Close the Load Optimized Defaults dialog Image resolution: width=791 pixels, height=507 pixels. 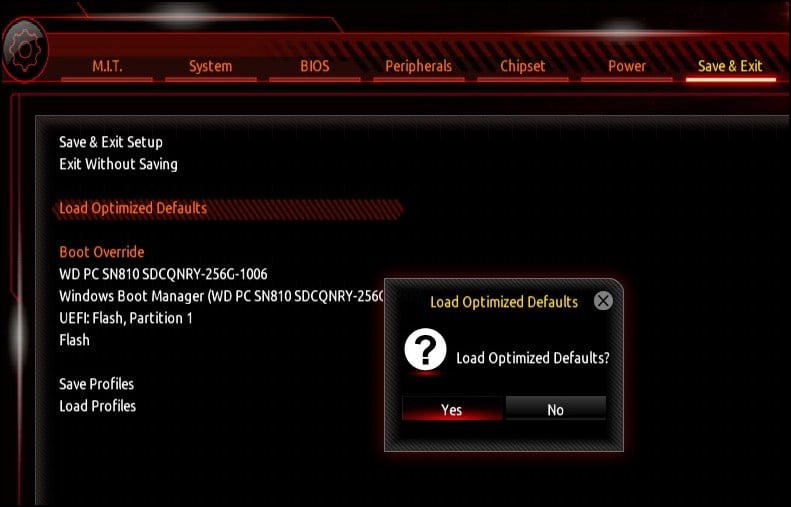pyautogui.click(x=603, y=301)
